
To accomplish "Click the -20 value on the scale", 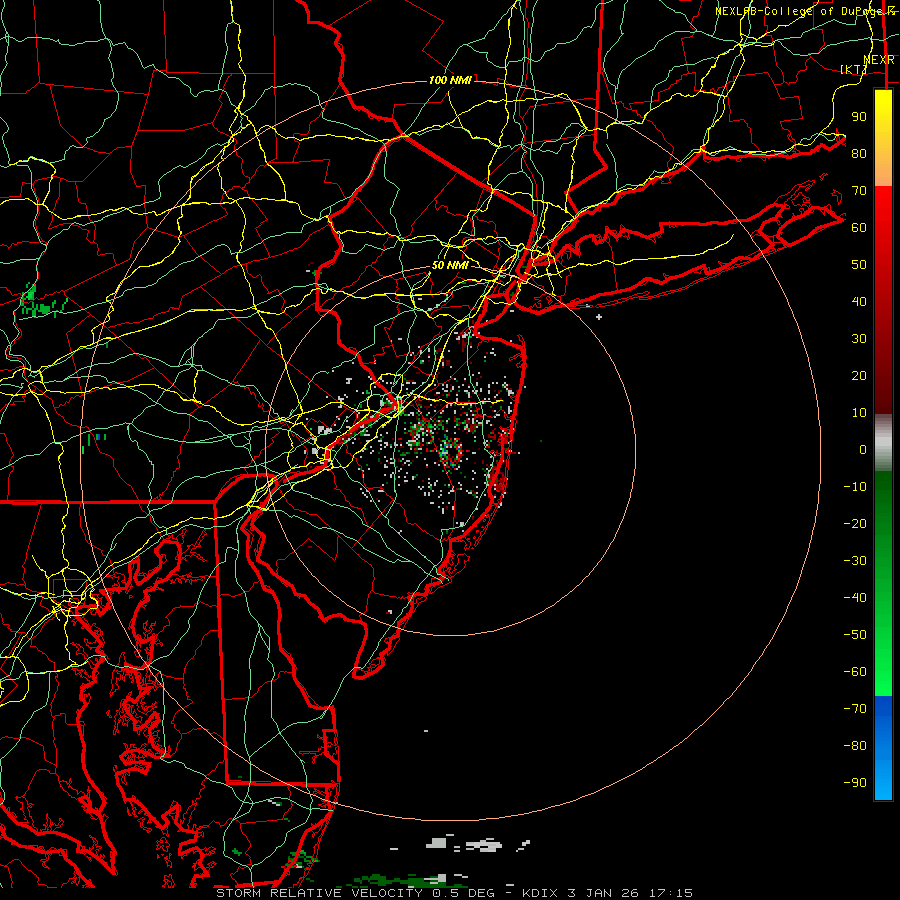I will 855,523.
